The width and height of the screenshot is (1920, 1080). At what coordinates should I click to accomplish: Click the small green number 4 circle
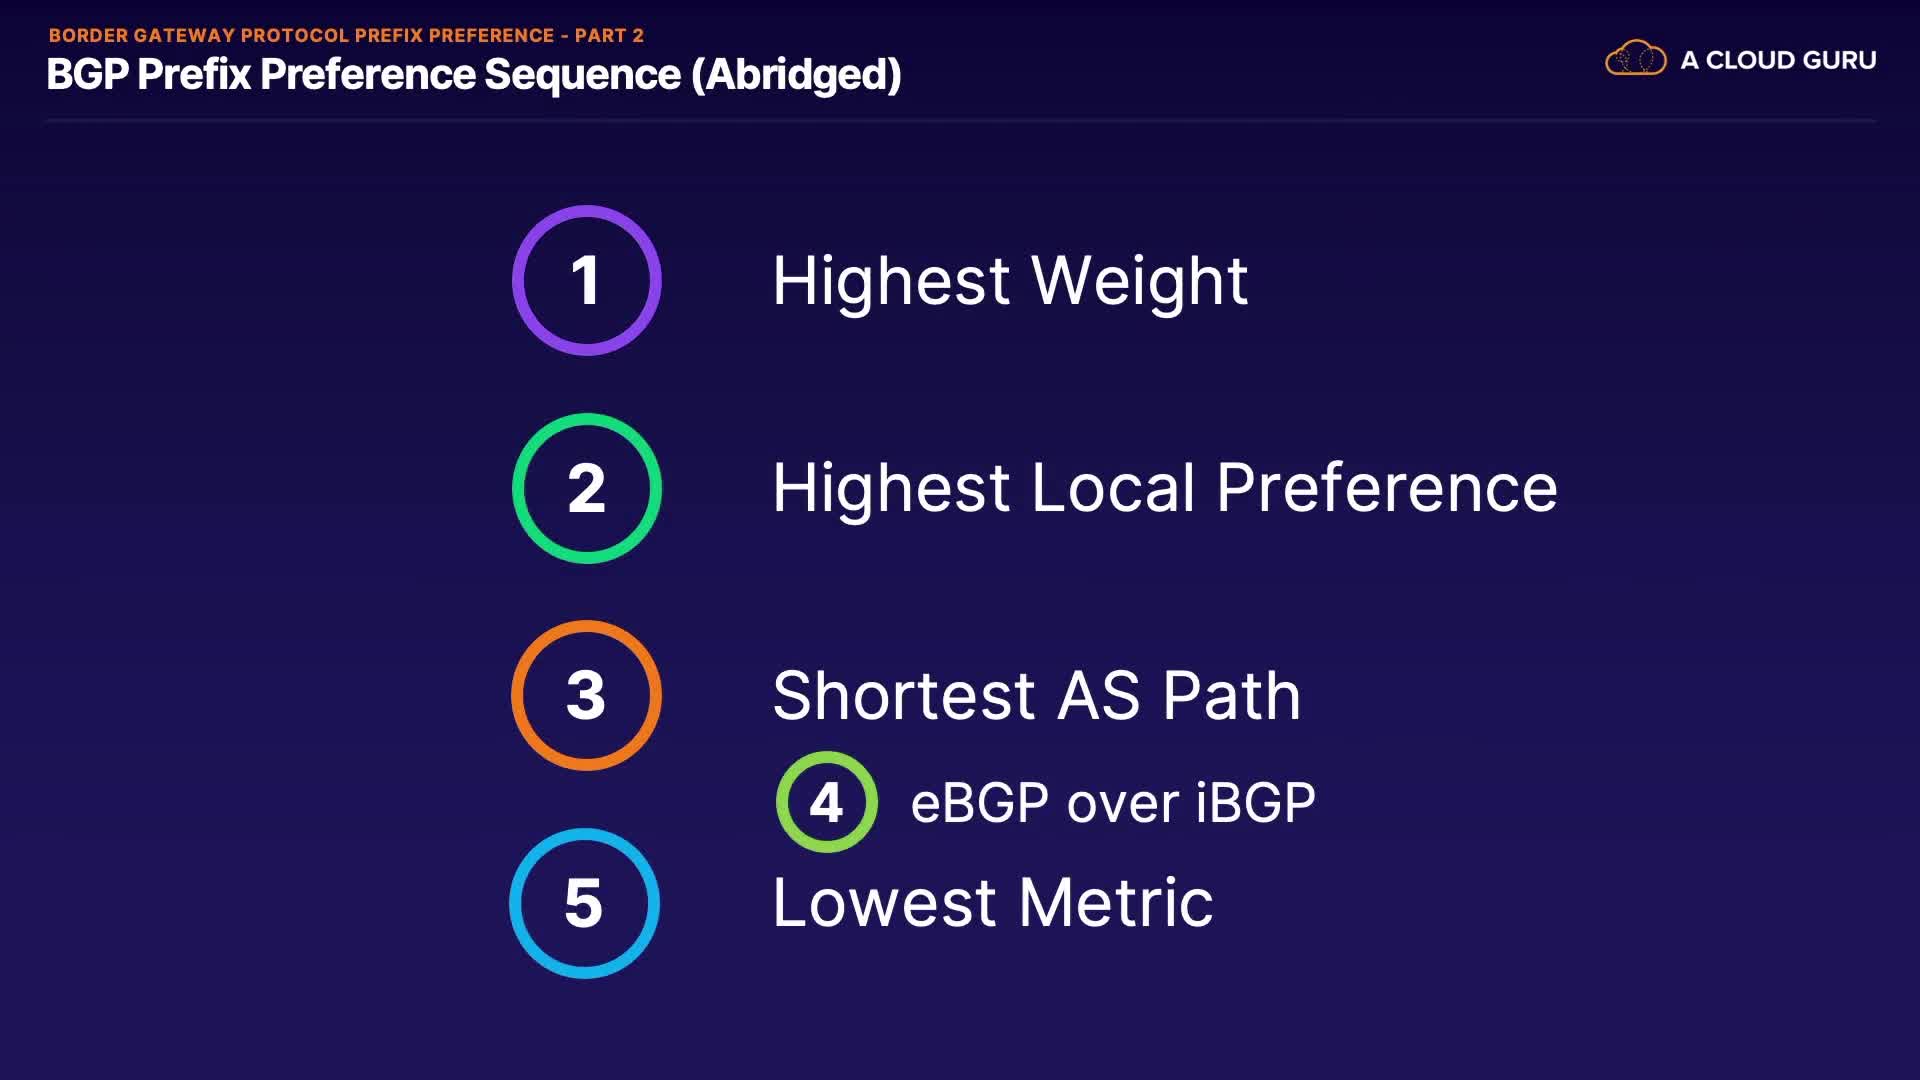coord(826,802)
